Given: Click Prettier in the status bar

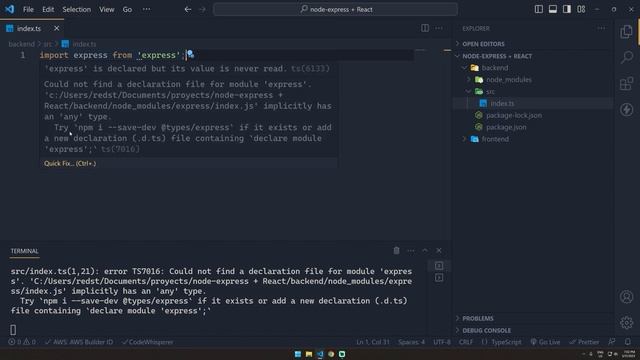Looking at the screenshot, I should (x=584, y=342).
